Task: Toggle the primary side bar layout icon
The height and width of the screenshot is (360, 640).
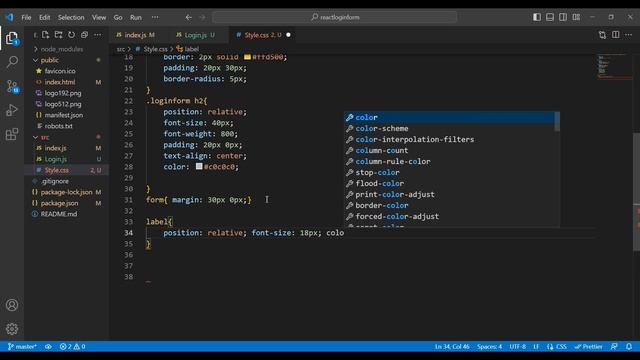Action: (537, 17)
